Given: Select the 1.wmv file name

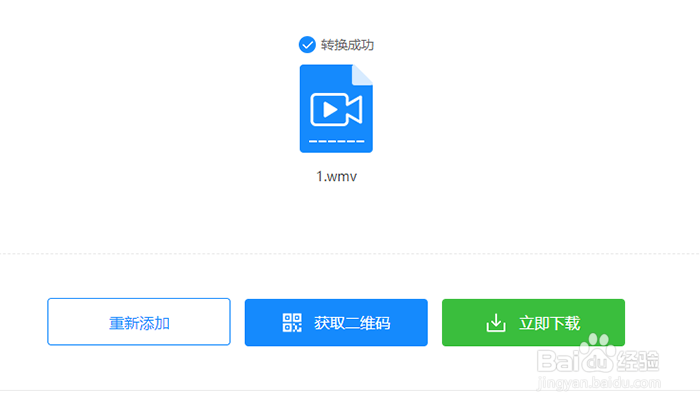Looking at the screenshot, I should point(337,177).
